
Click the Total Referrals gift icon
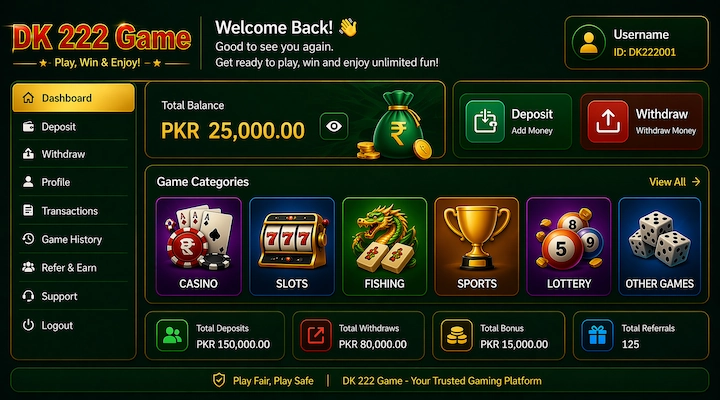[x=597, y=336]
